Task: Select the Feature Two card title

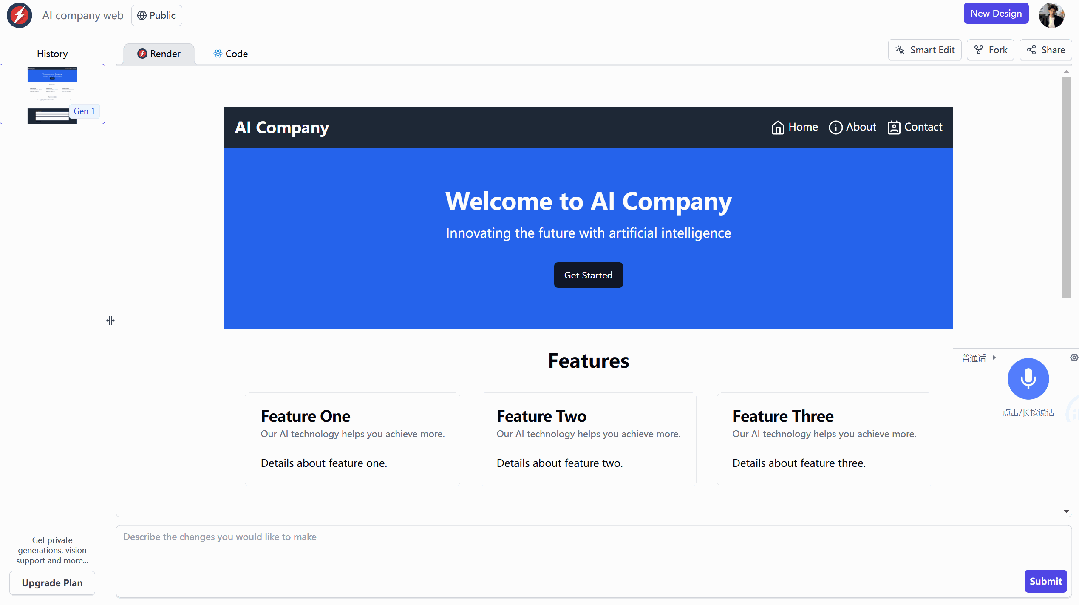Action: tap(542, 416)
